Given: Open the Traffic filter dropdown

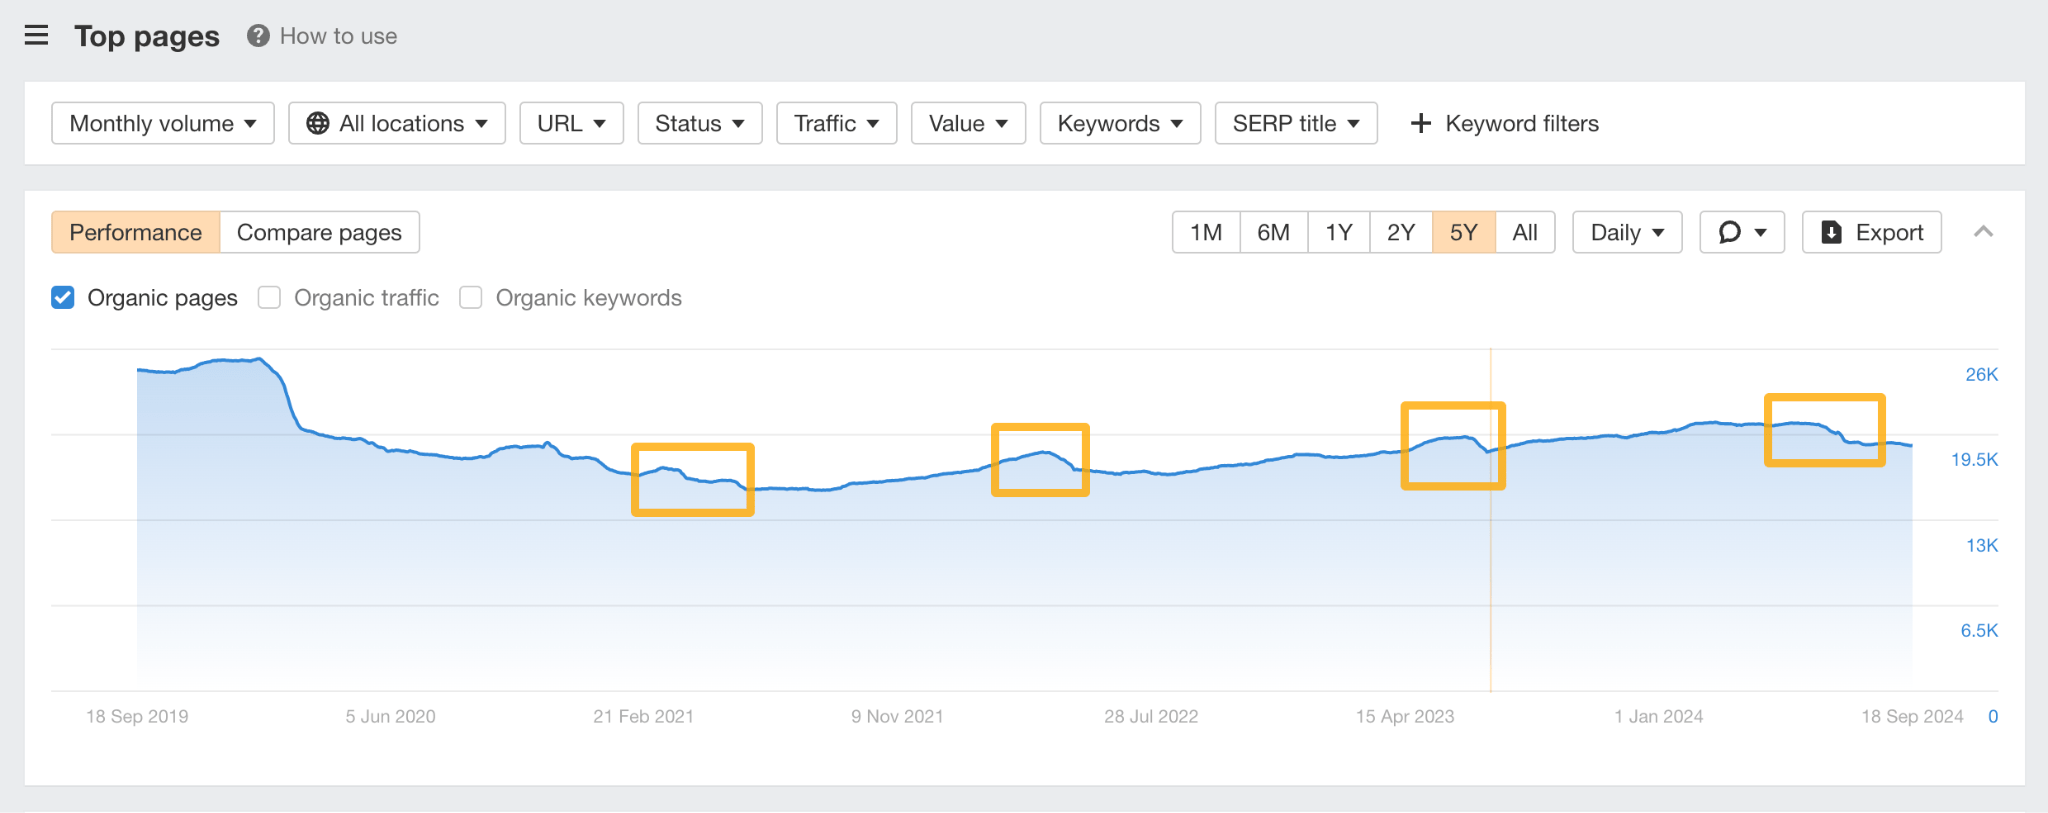Looking at the screenshot, I should point(836,123).
